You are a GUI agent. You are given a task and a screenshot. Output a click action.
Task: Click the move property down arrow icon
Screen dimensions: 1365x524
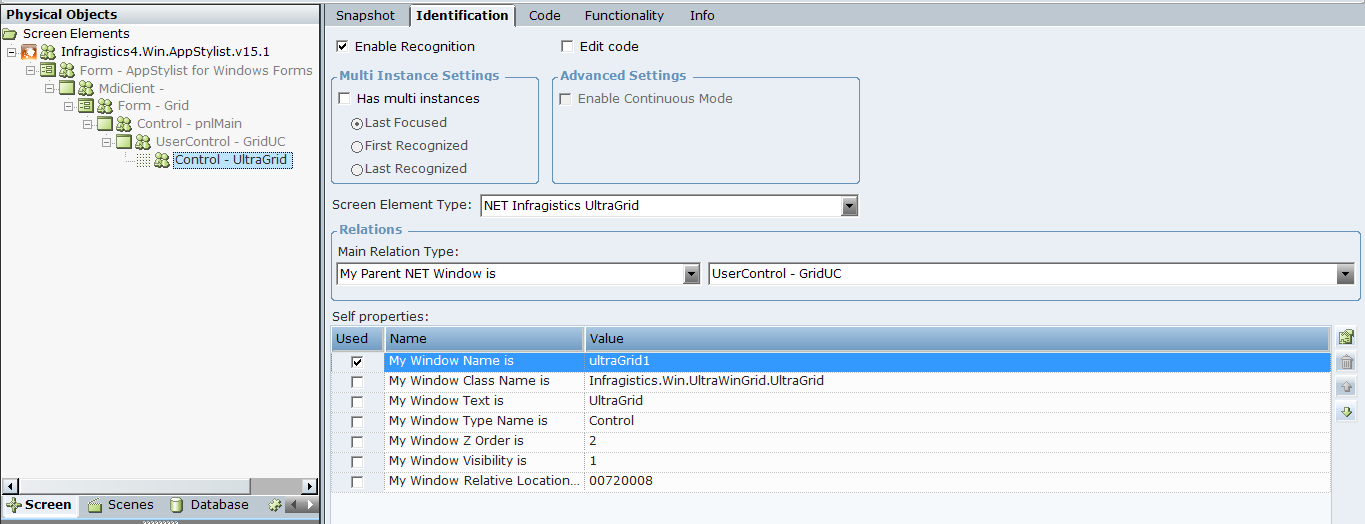(1346, 412)
